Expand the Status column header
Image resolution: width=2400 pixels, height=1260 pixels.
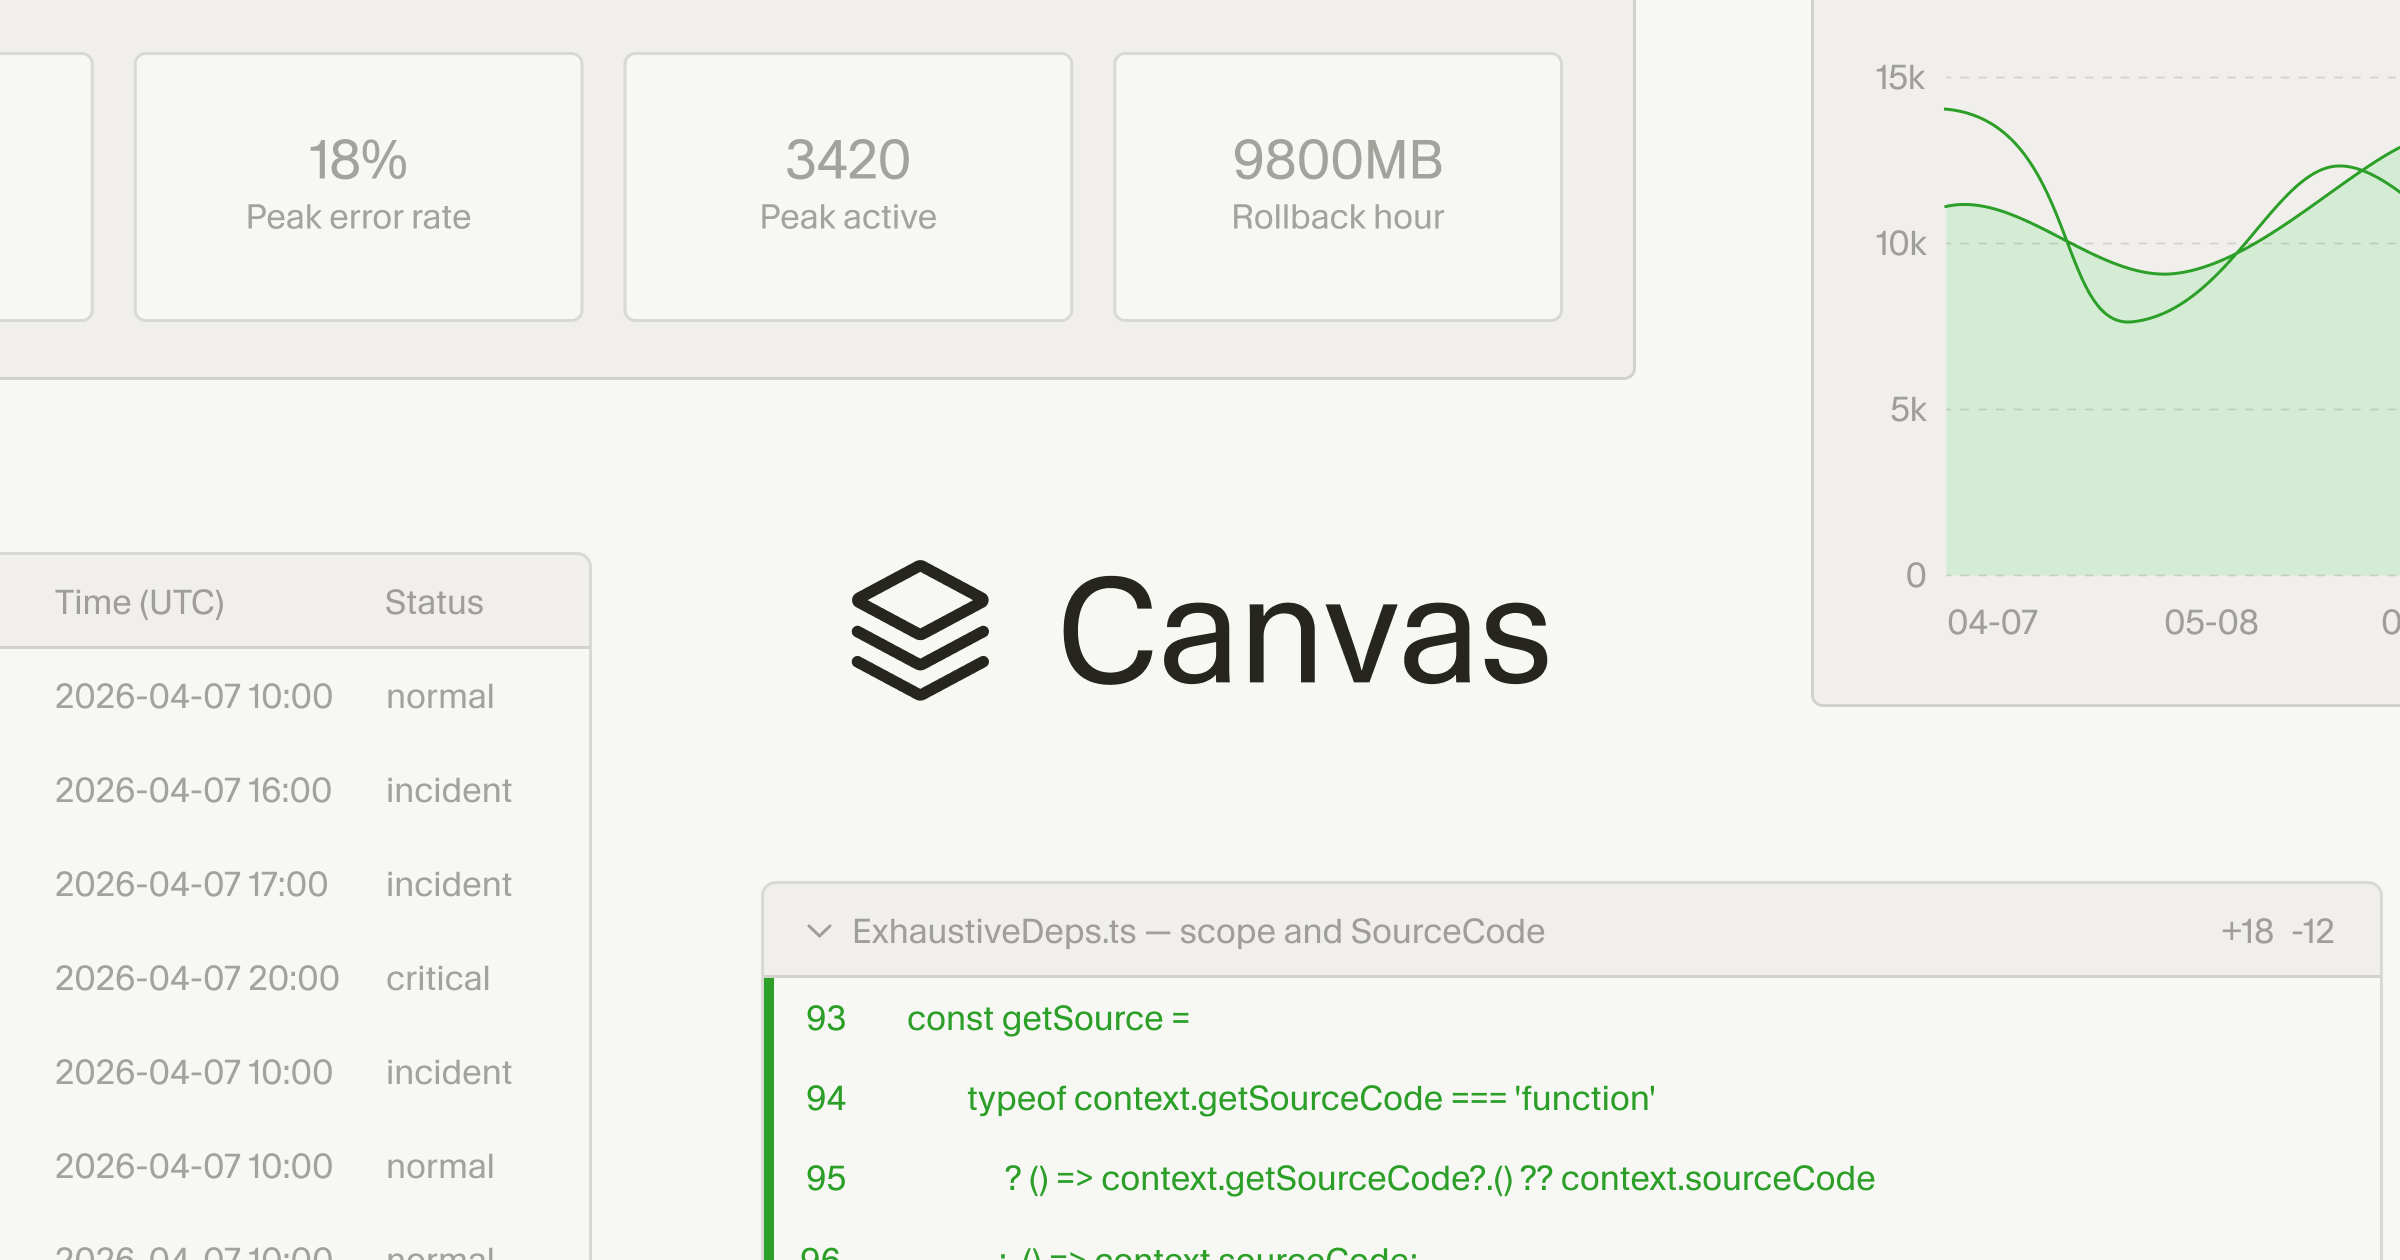coord(434,601)
